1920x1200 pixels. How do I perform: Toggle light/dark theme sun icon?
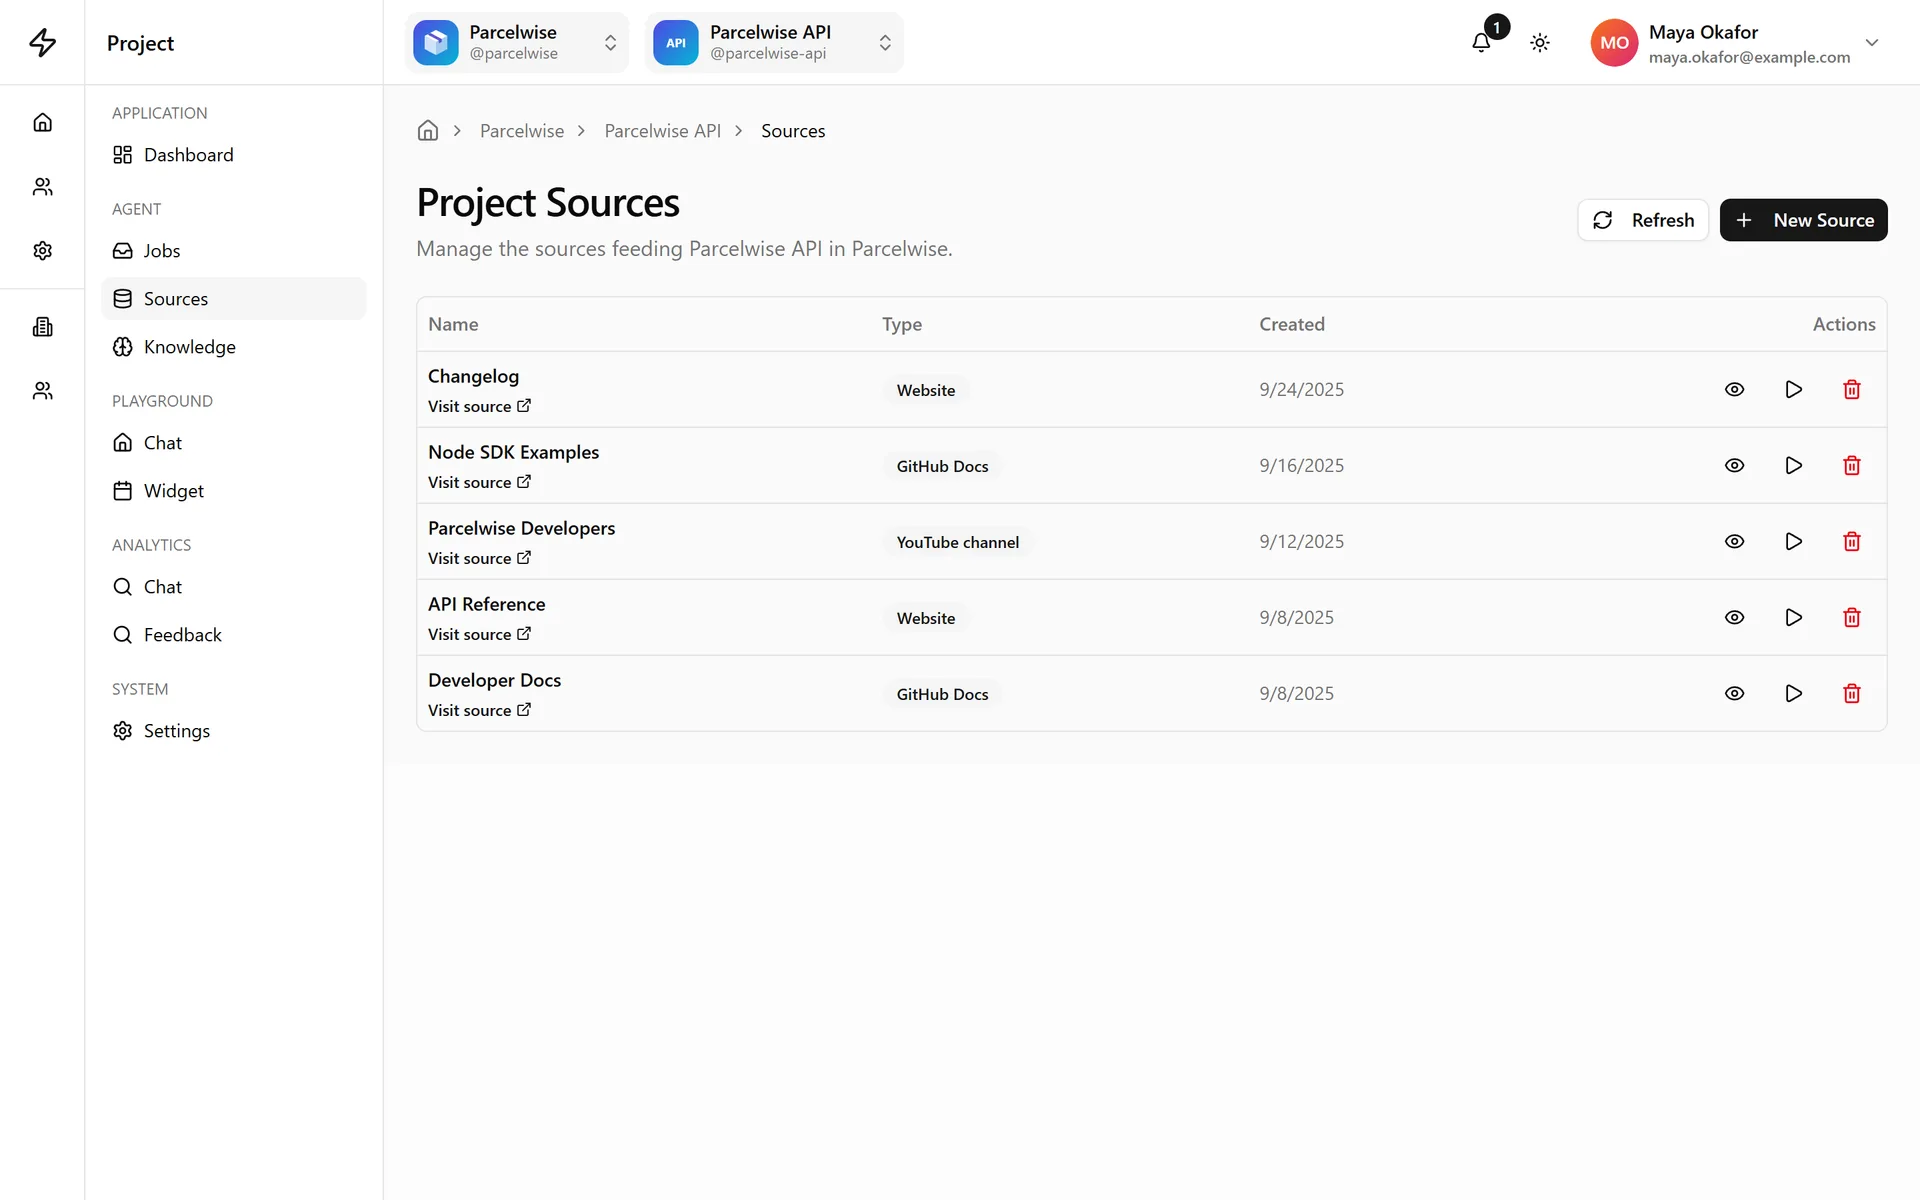click(x=1540, y=42)
